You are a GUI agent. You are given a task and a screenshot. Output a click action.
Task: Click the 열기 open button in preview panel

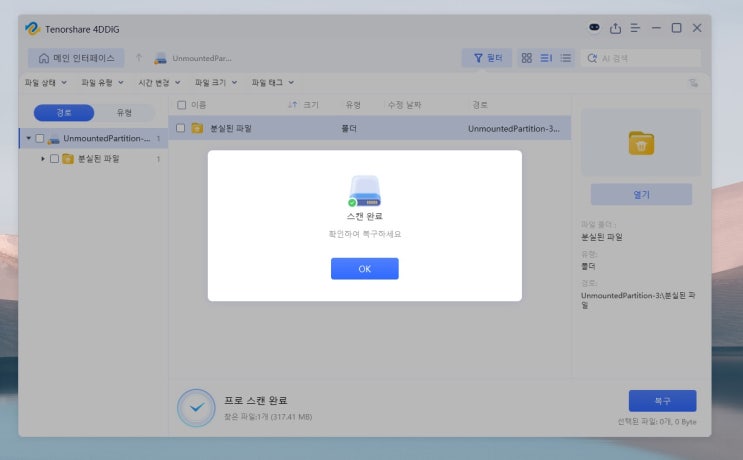click(x=641, y=195)
